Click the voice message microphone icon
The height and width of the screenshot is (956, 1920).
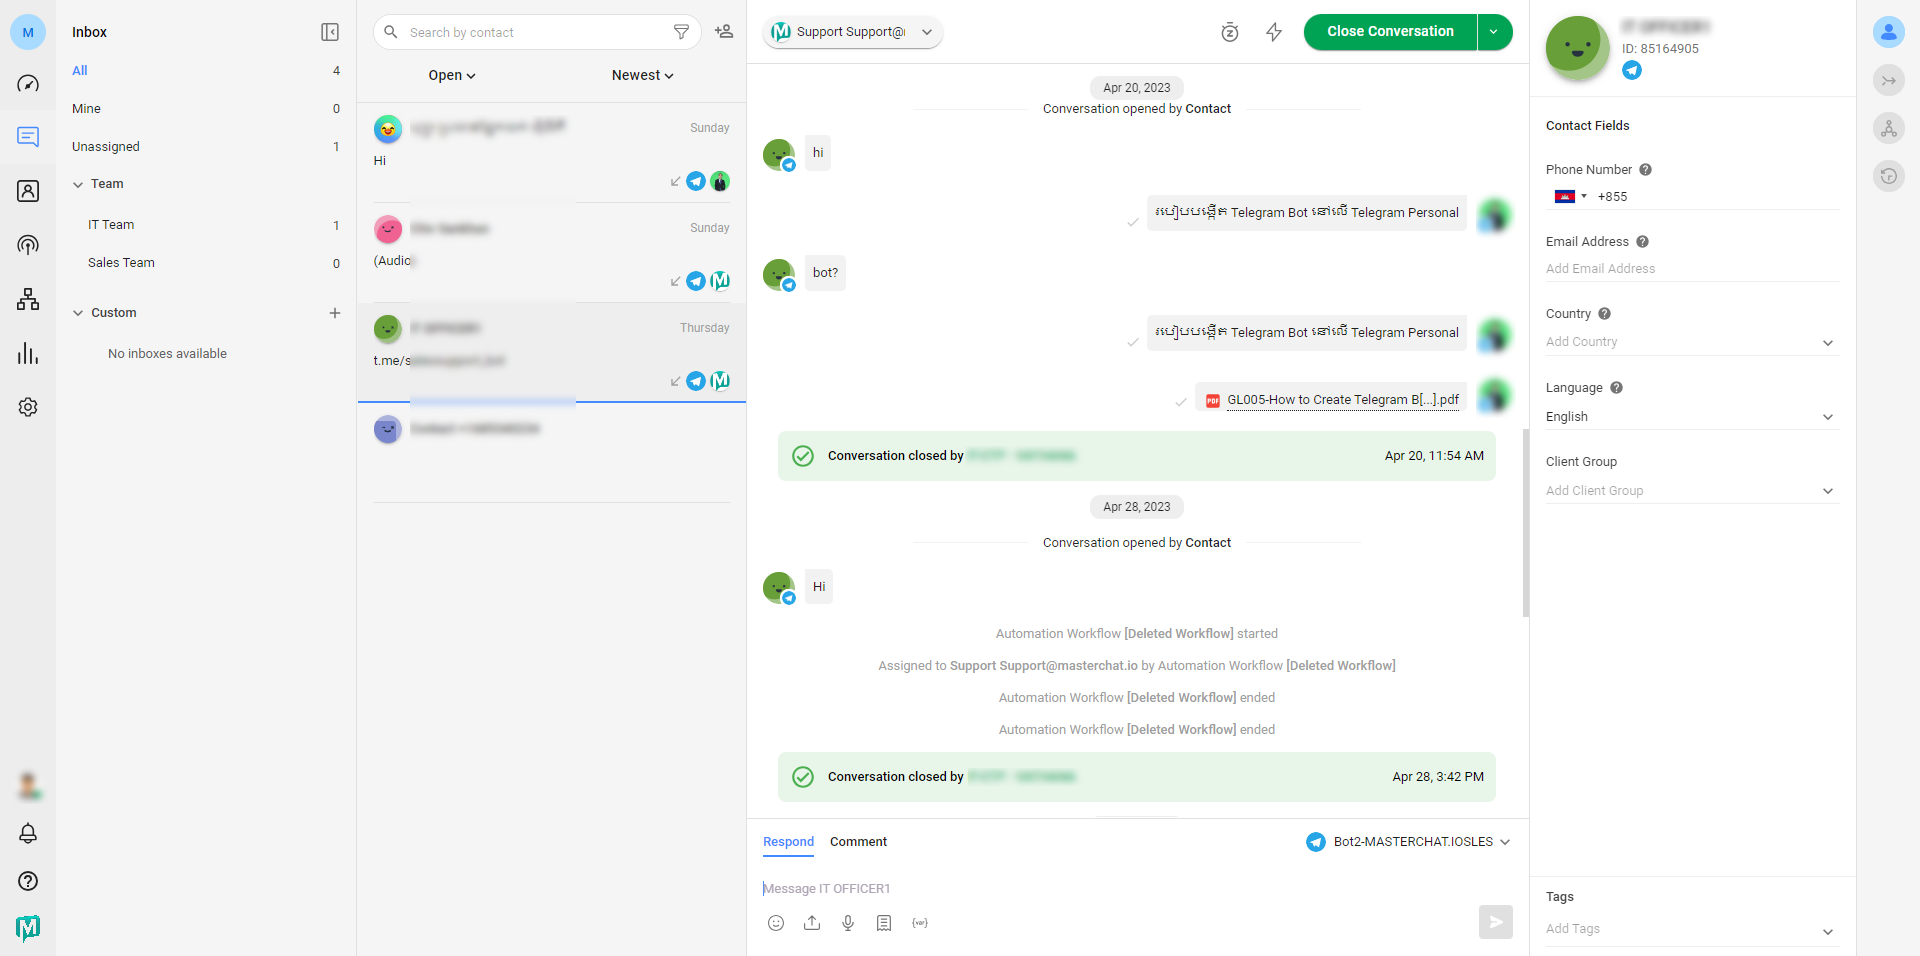848,923
